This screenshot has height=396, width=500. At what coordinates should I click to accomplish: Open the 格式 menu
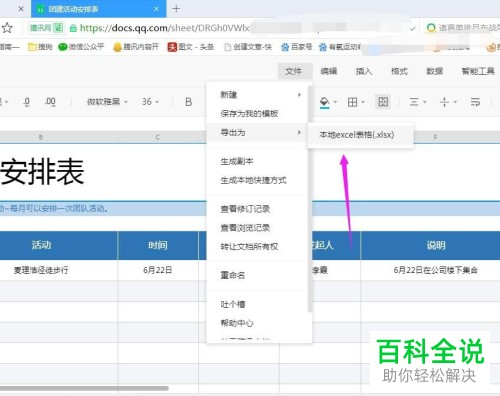pyautogui.click(x=399, y=71)
